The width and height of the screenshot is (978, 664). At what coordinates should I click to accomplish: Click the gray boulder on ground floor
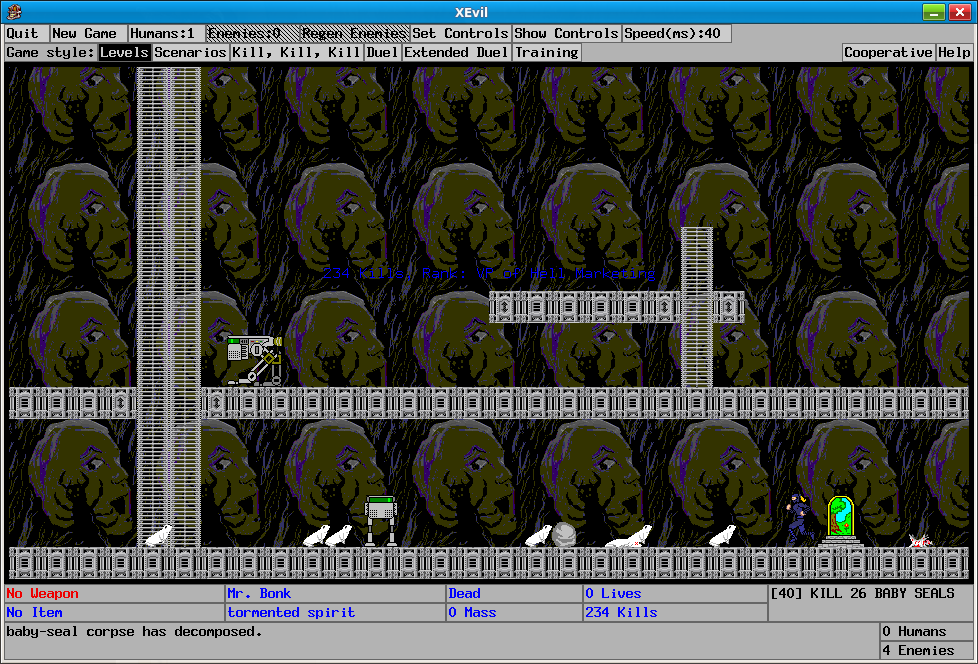click(x=564, y=535)
